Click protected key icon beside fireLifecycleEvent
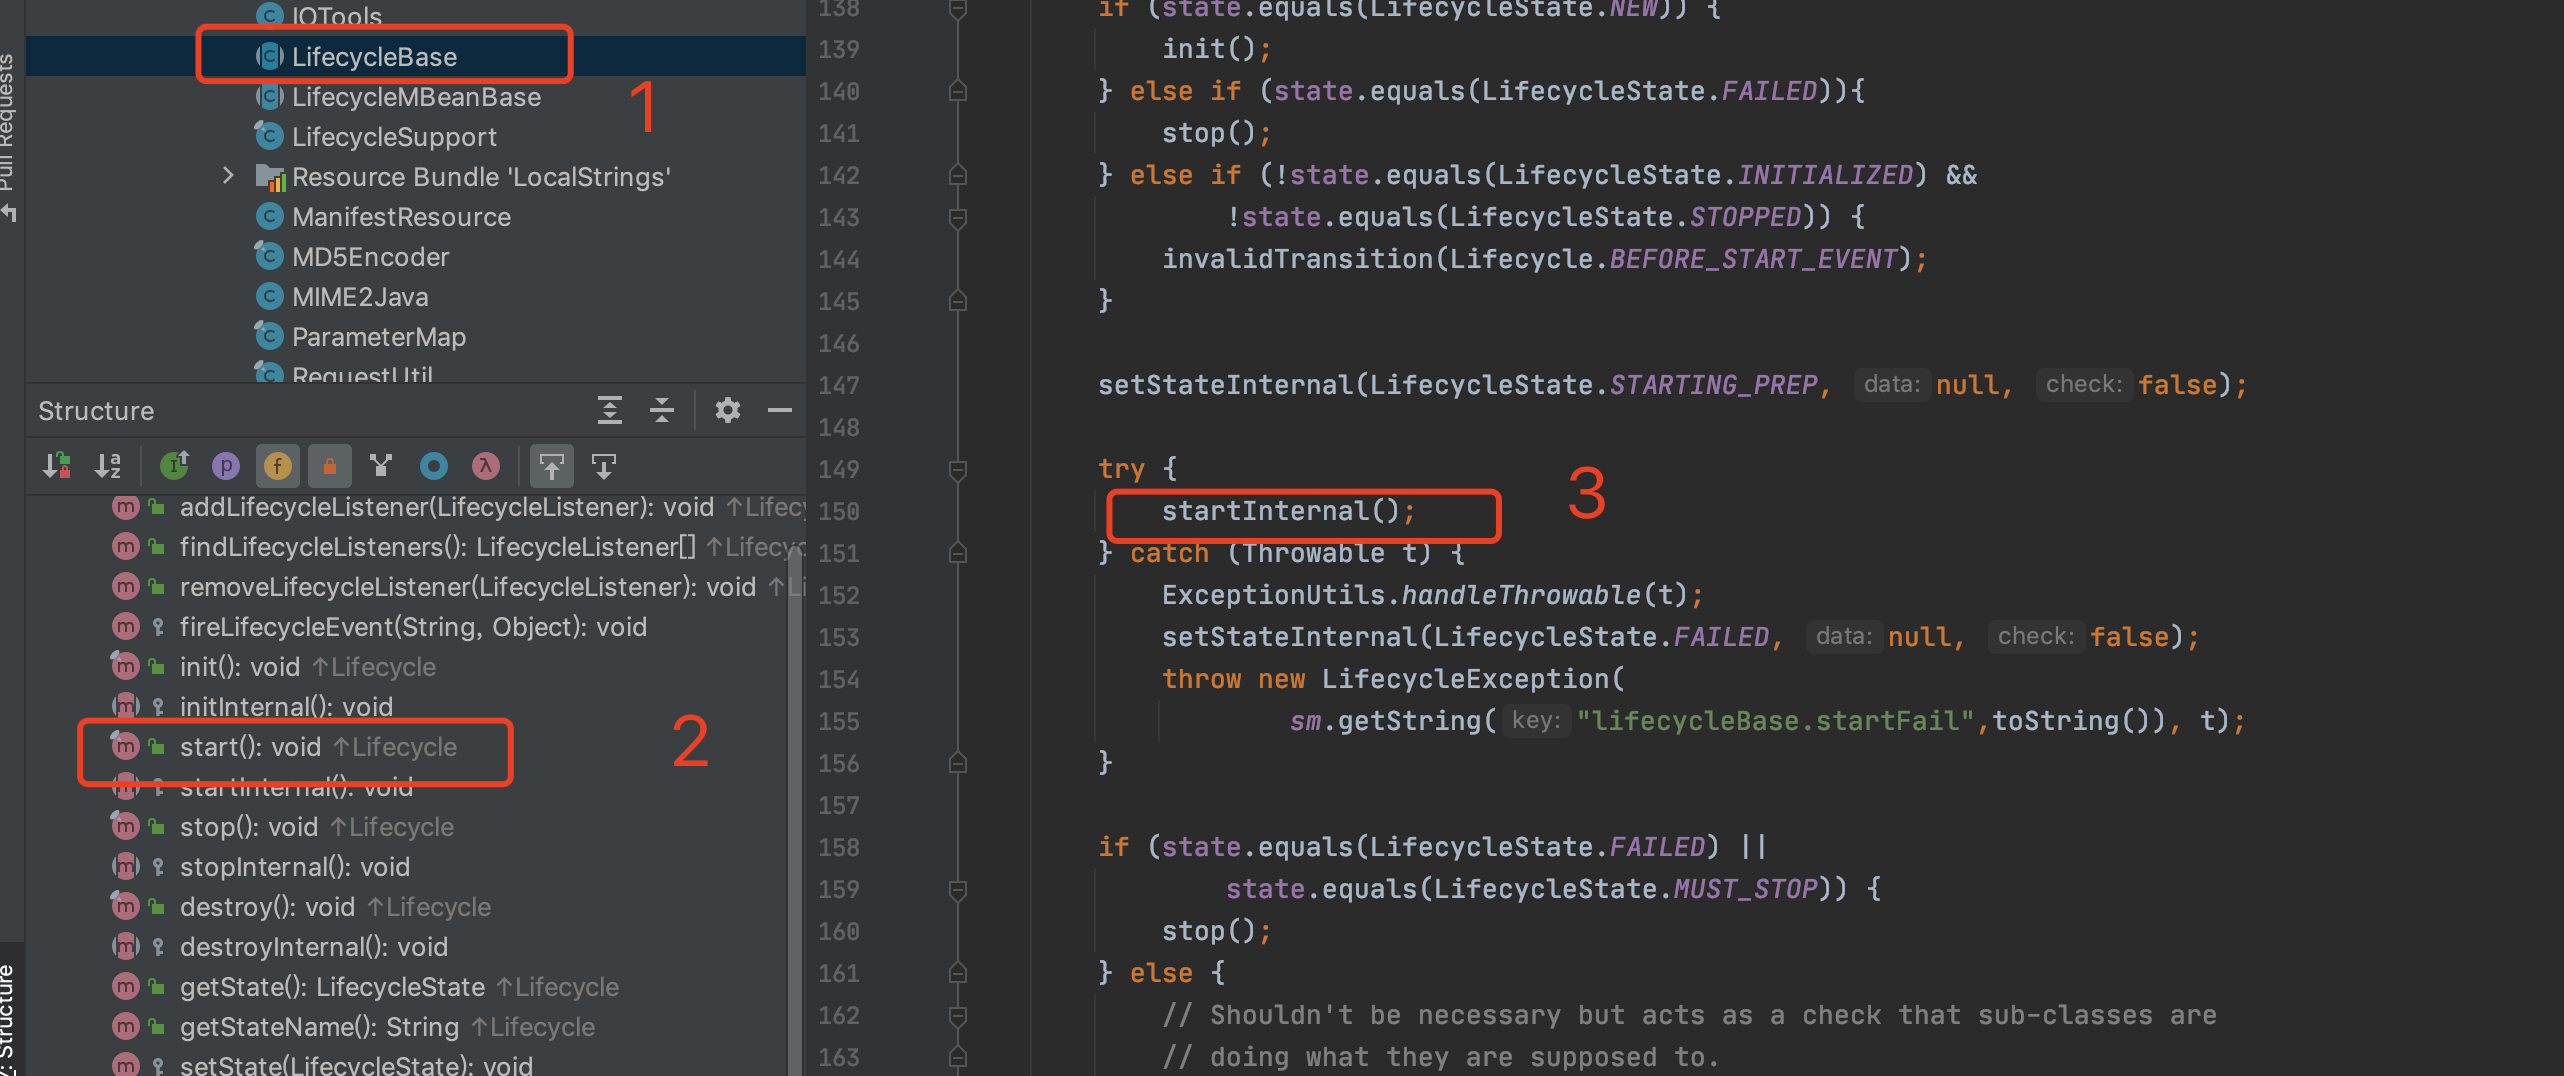The image size is (2564, 1076). click(157, 627)
